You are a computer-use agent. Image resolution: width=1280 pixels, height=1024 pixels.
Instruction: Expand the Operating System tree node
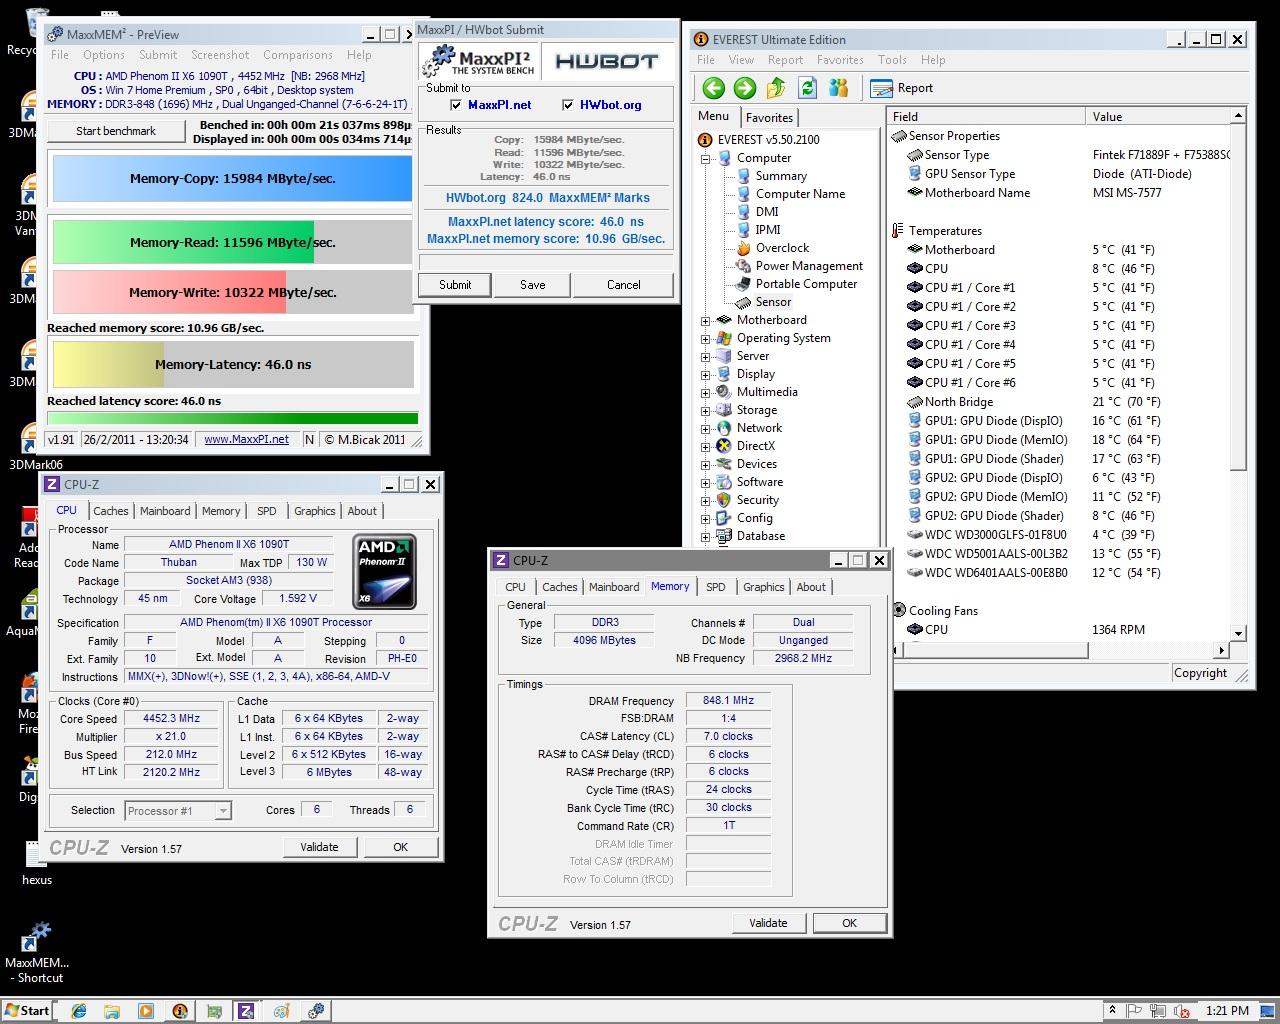click(x=705, y=338)
